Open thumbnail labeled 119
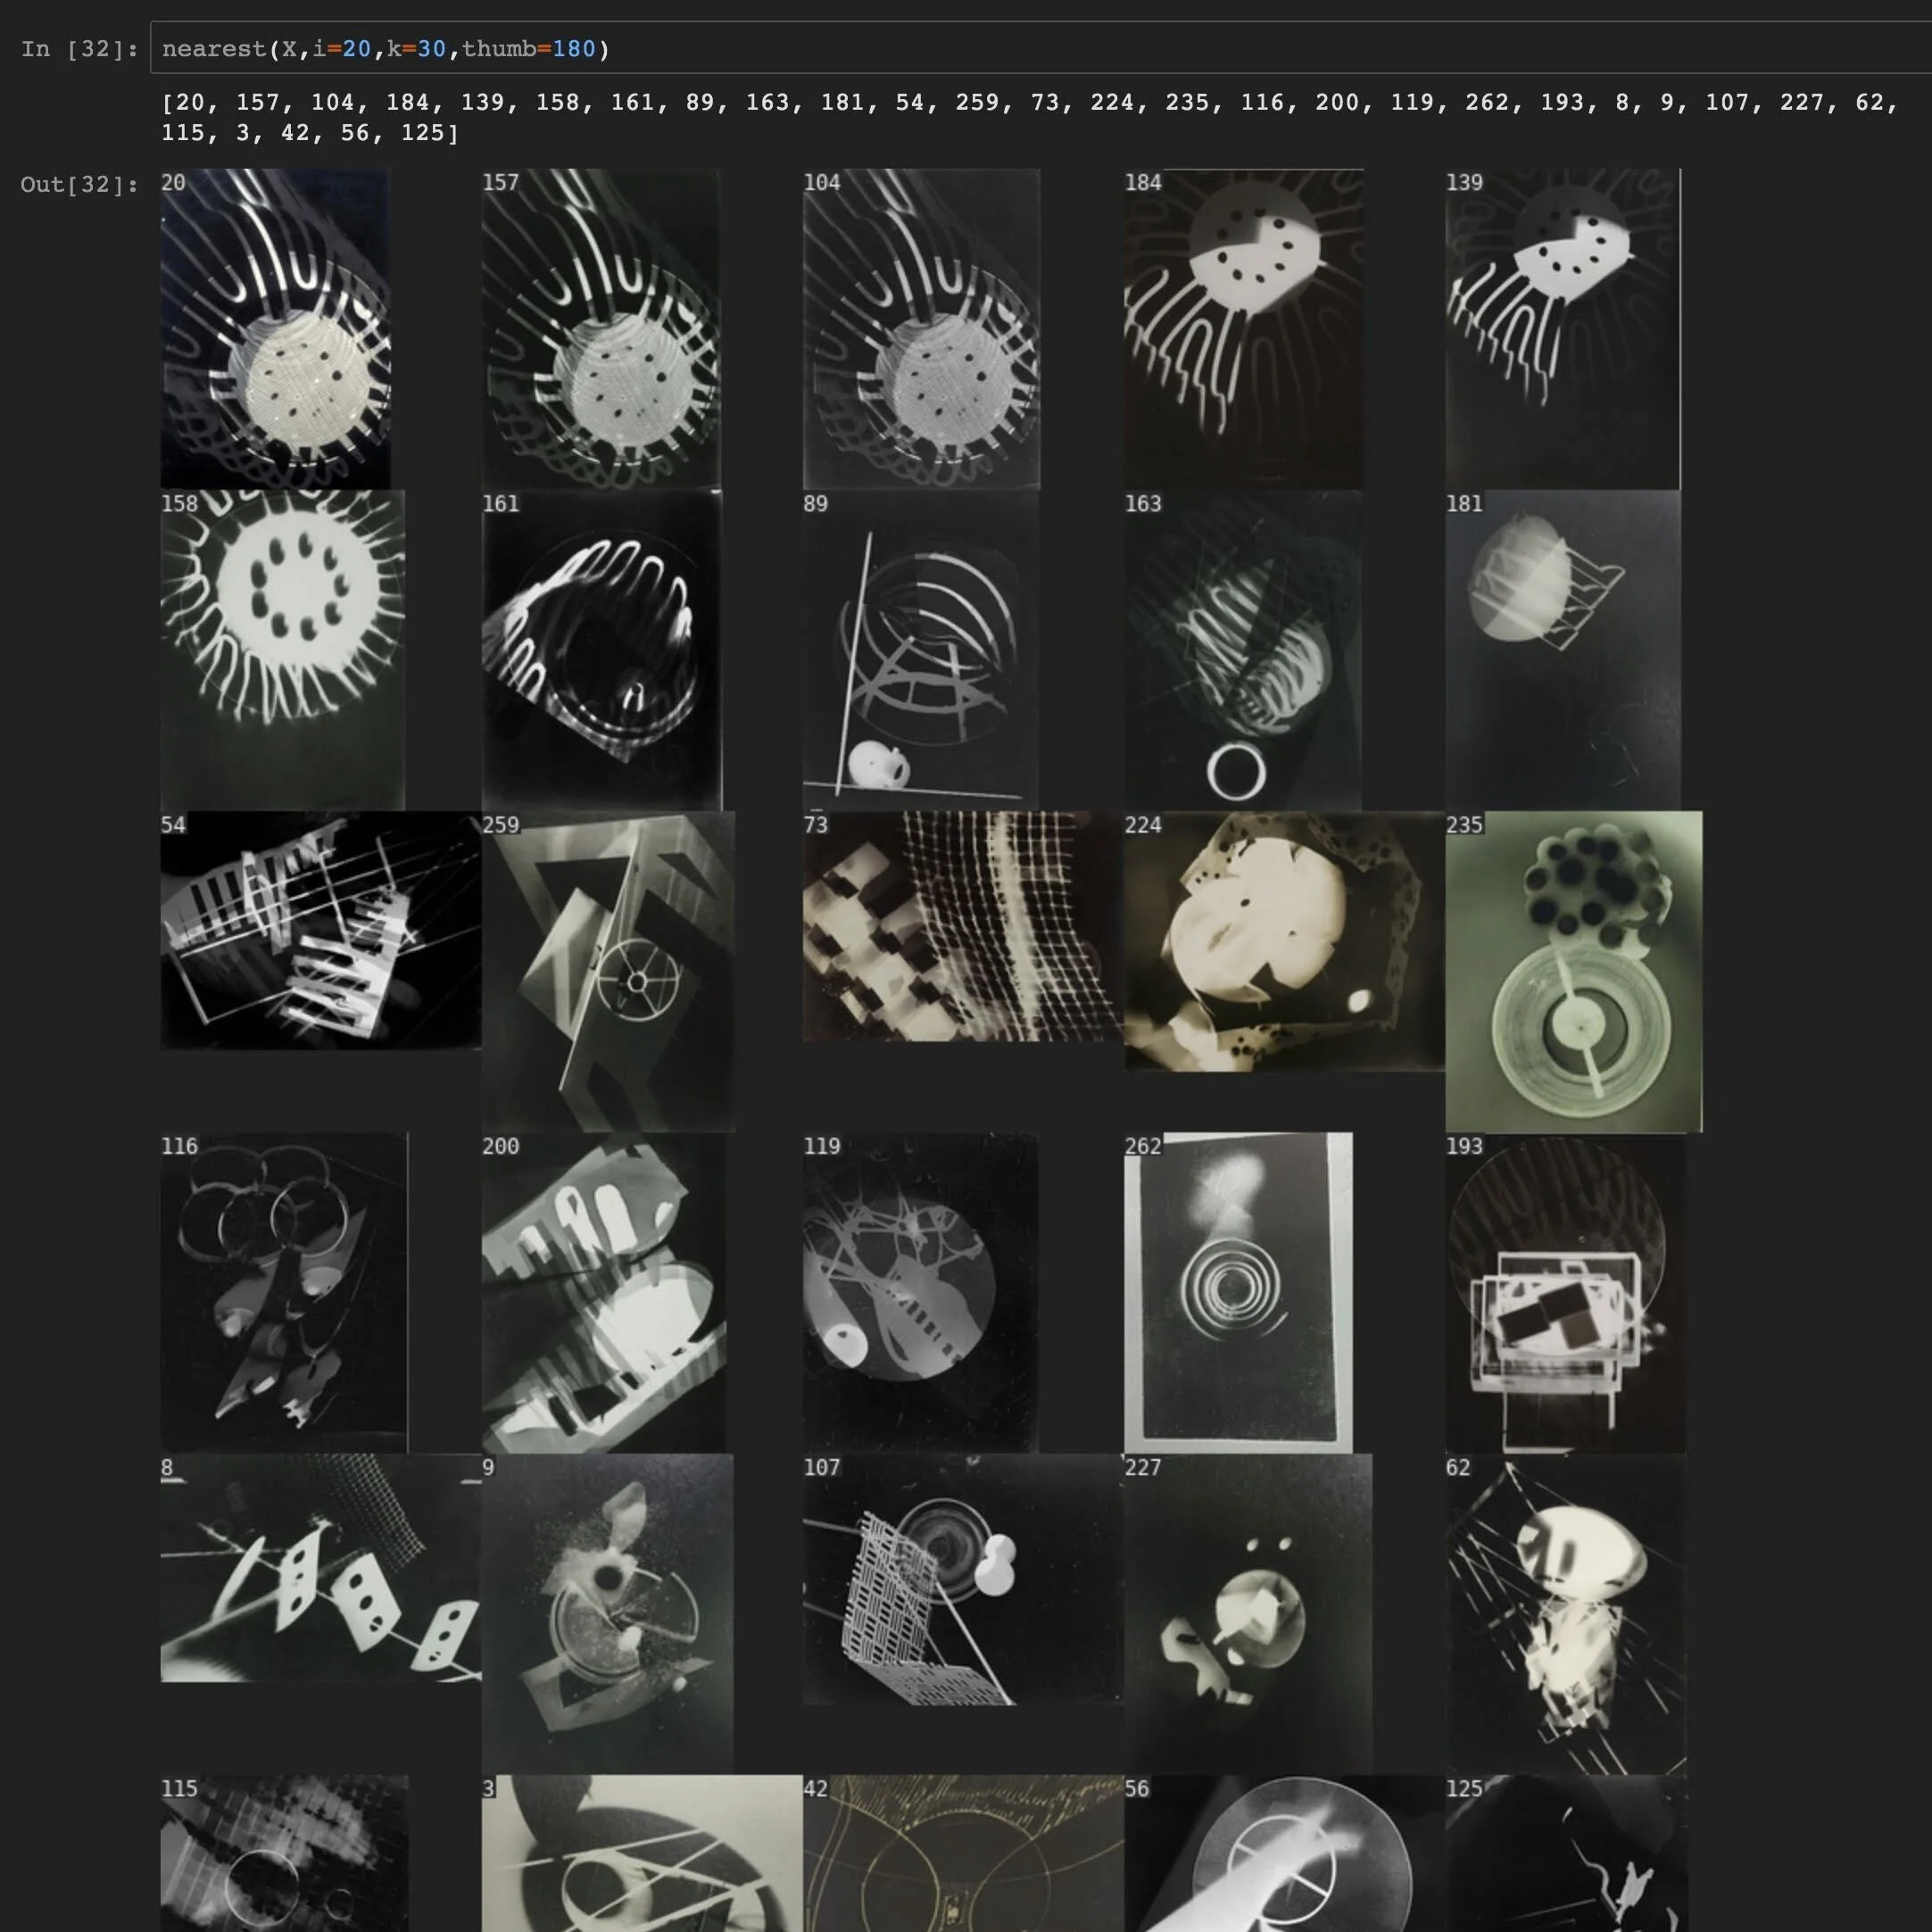 click(x=920, y=1292)
